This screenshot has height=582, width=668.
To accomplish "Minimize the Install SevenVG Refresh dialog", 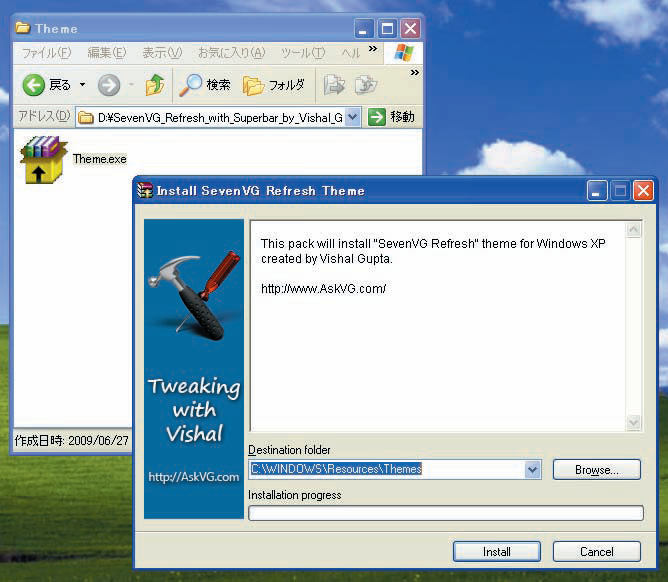I will point(597,190).
